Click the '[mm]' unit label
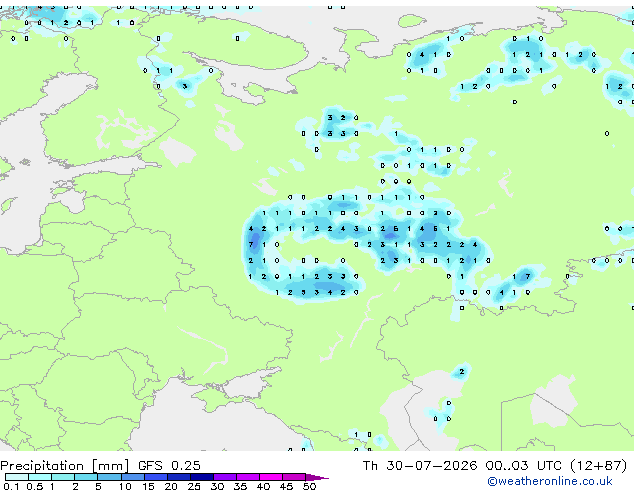634x490 pixels. tap(110, 466)
